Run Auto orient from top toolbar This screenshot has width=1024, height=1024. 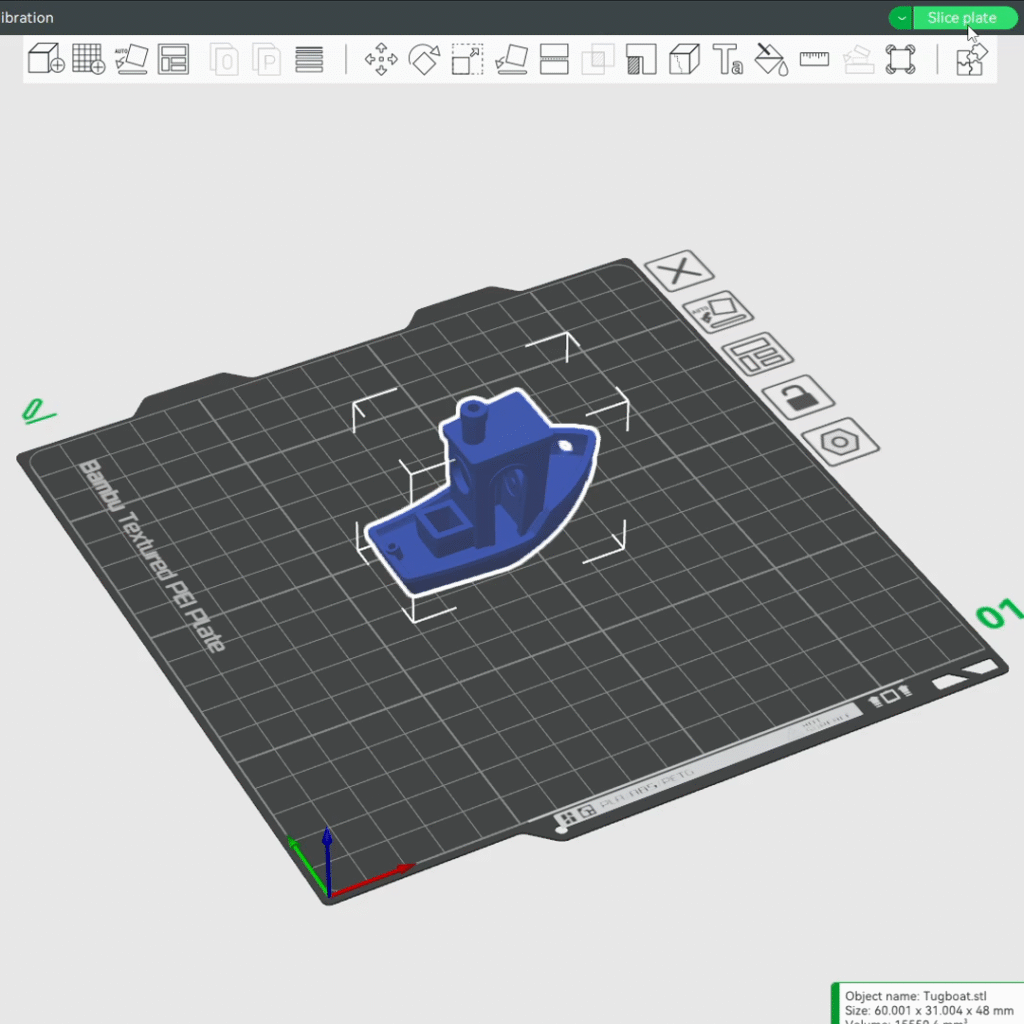pyautogui.click(x=131, y=59)
